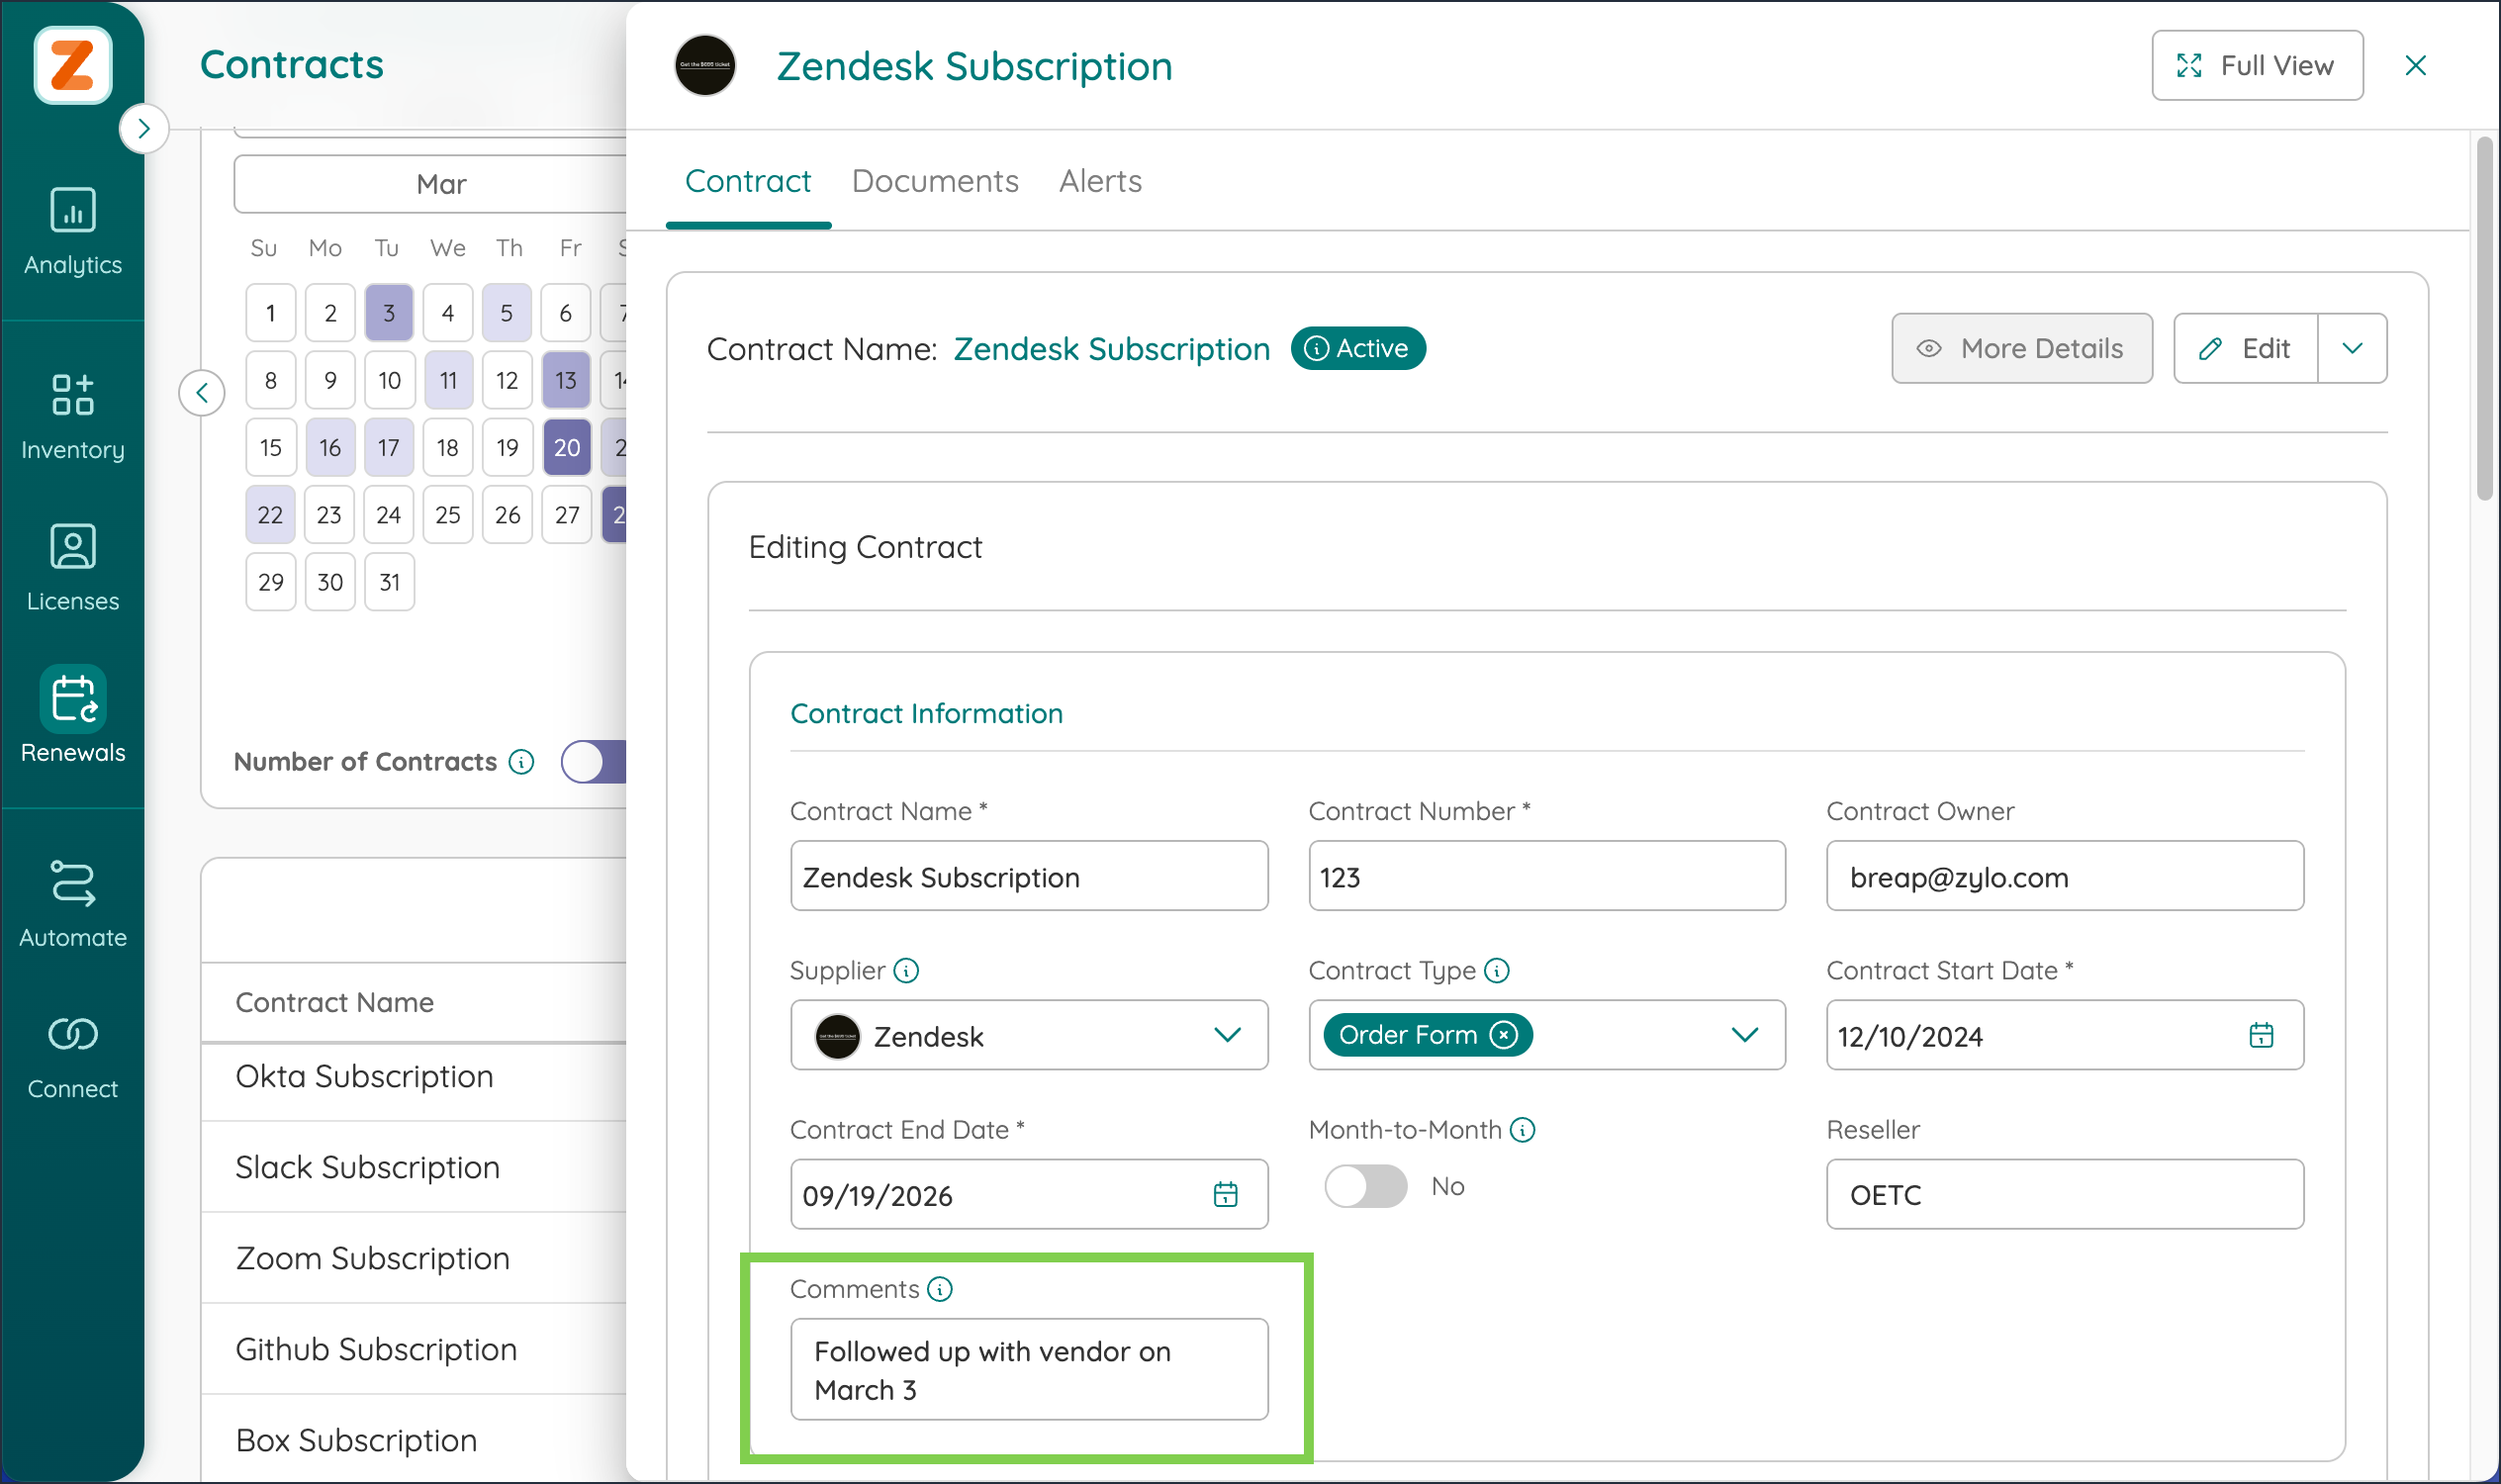
Task: Select March 20 in the calendar
Action: (x=566, y=447)
